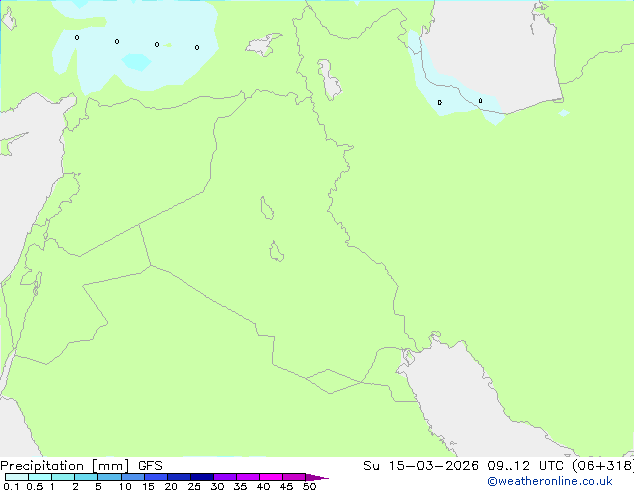
Task: Click the purple arrow tip past 50
Action: coord(317,477)
